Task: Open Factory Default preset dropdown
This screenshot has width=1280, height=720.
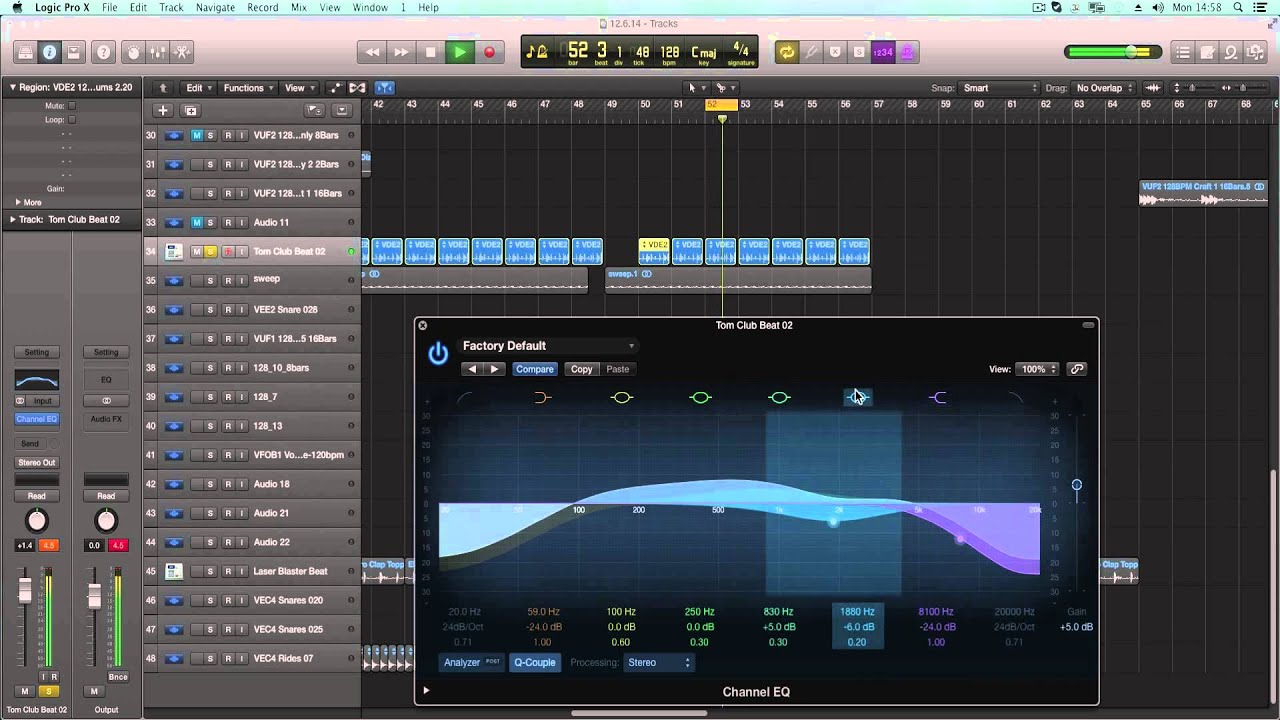Action: (x=549, y=346)
